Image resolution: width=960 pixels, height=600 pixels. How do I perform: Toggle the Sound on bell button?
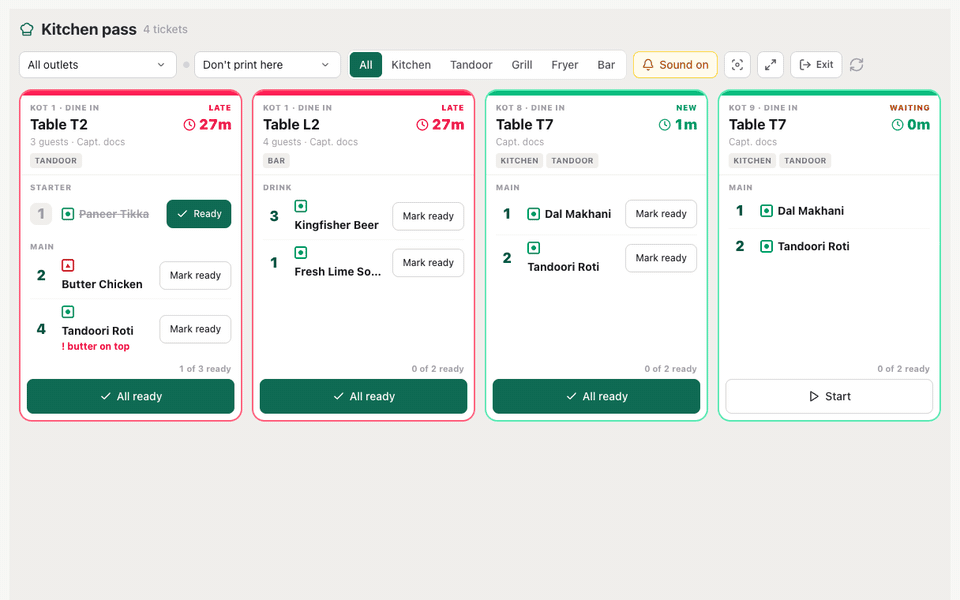675,65
